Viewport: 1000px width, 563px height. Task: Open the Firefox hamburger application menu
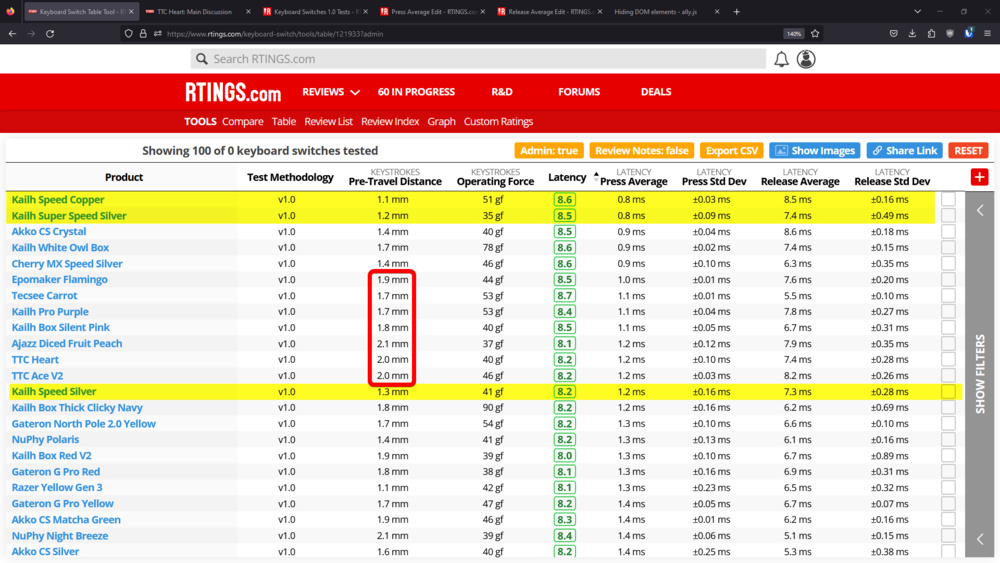[x=987, y=33]
